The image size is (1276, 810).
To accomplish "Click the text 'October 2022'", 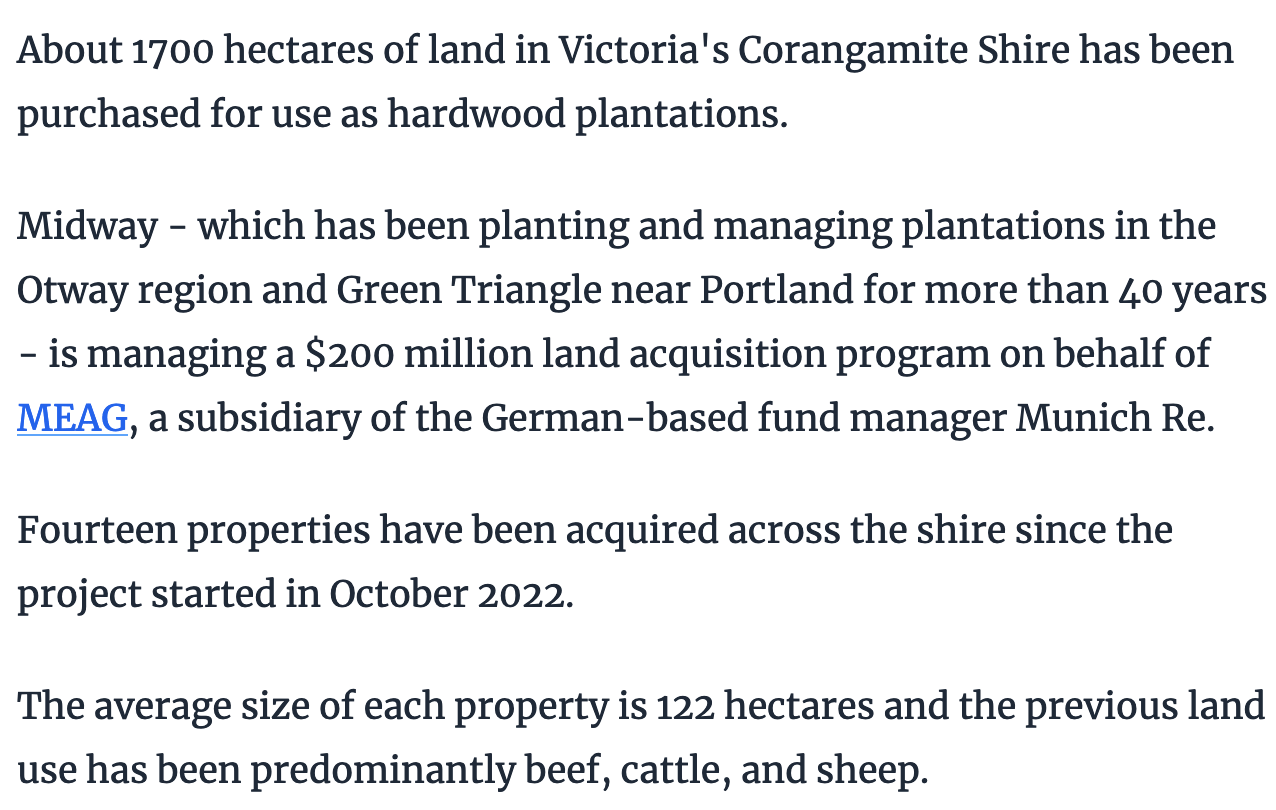I will click(x=447, y=595).
